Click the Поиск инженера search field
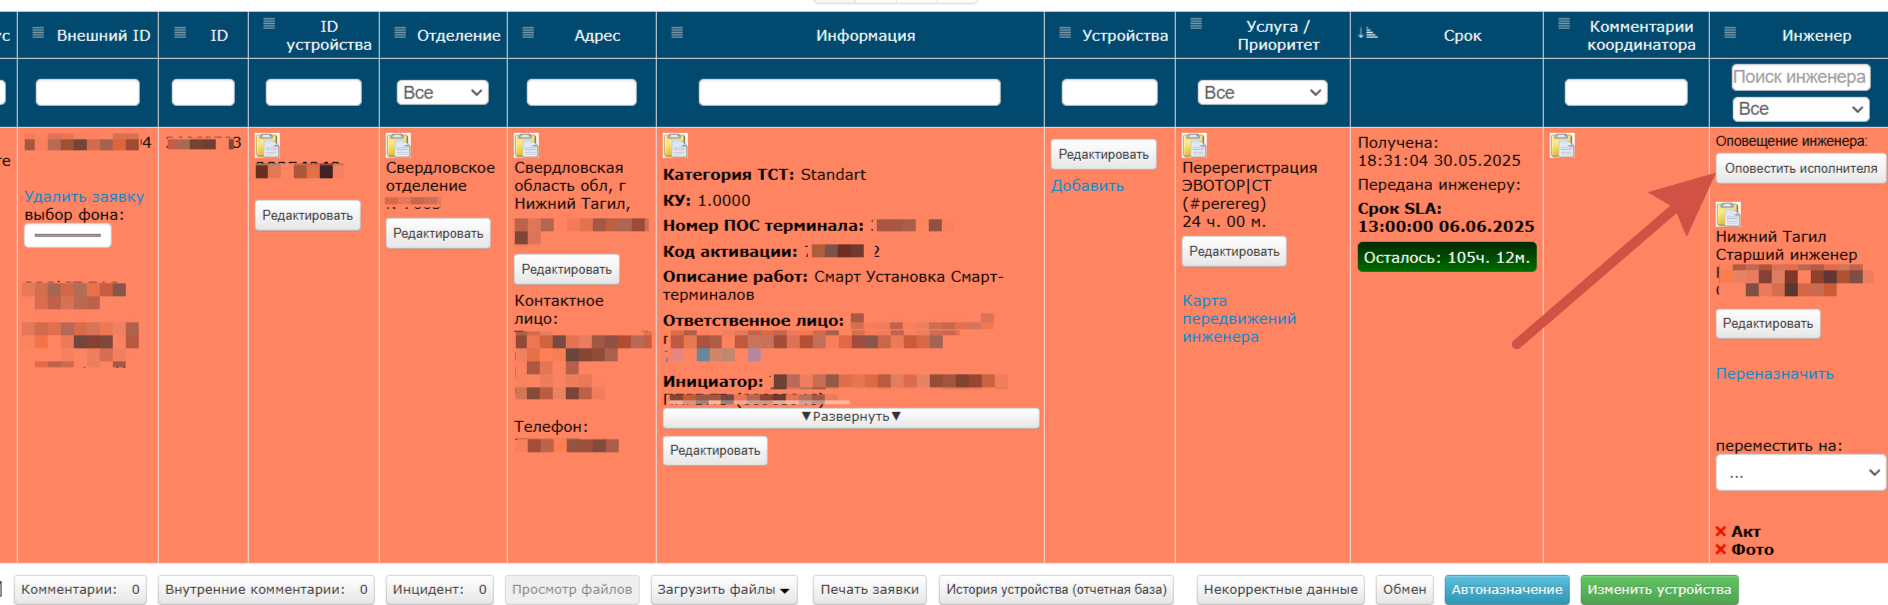1888x605 pixels. tap(1799, 77)
